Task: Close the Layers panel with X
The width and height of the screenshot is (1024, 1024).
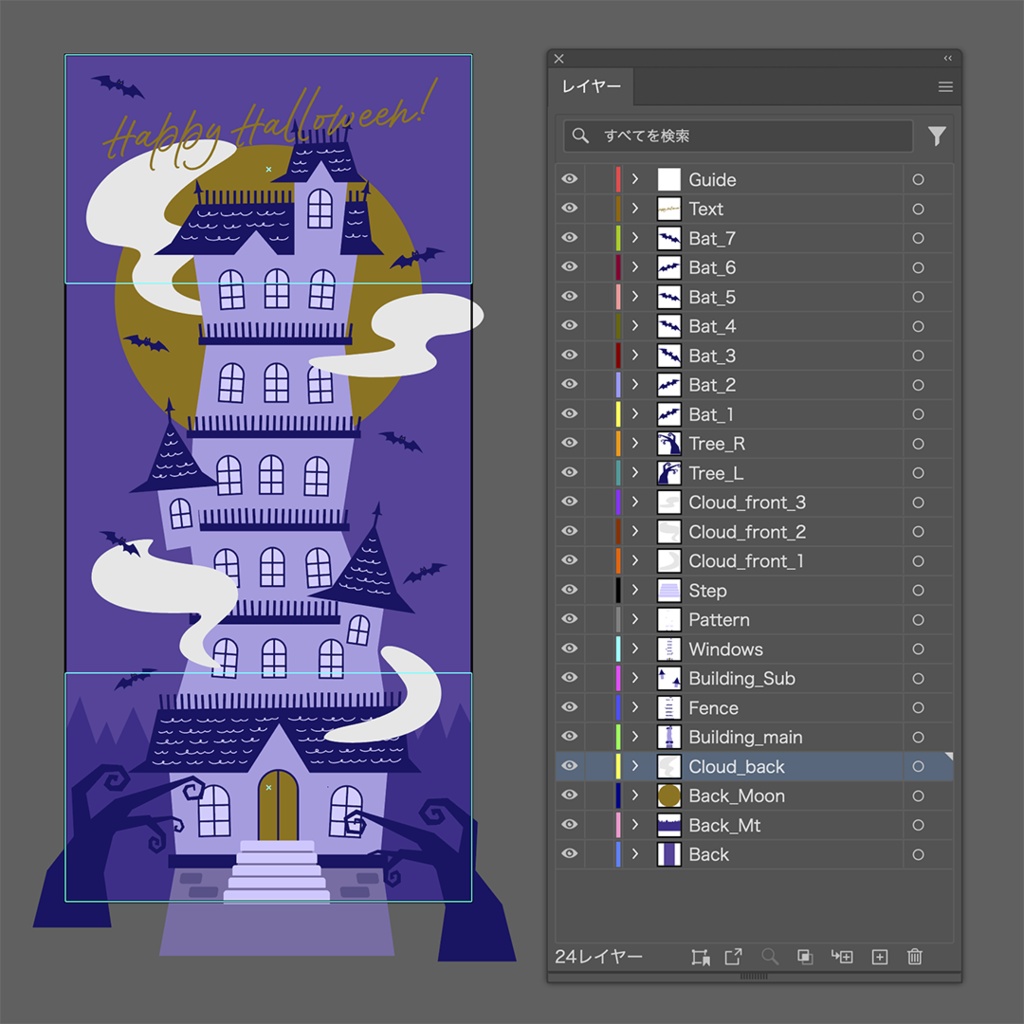Action: (x=559, y=59)
